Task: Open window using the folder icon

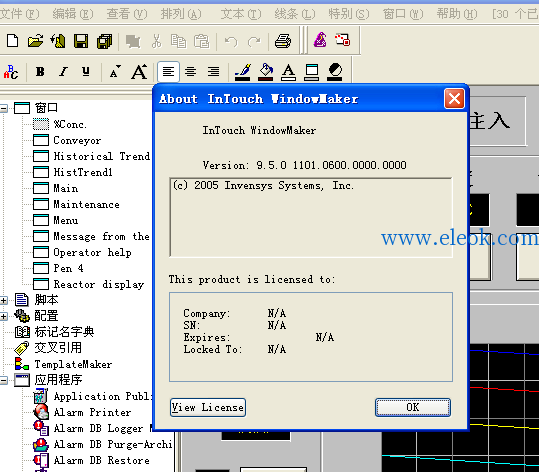Action: [35, 41]
